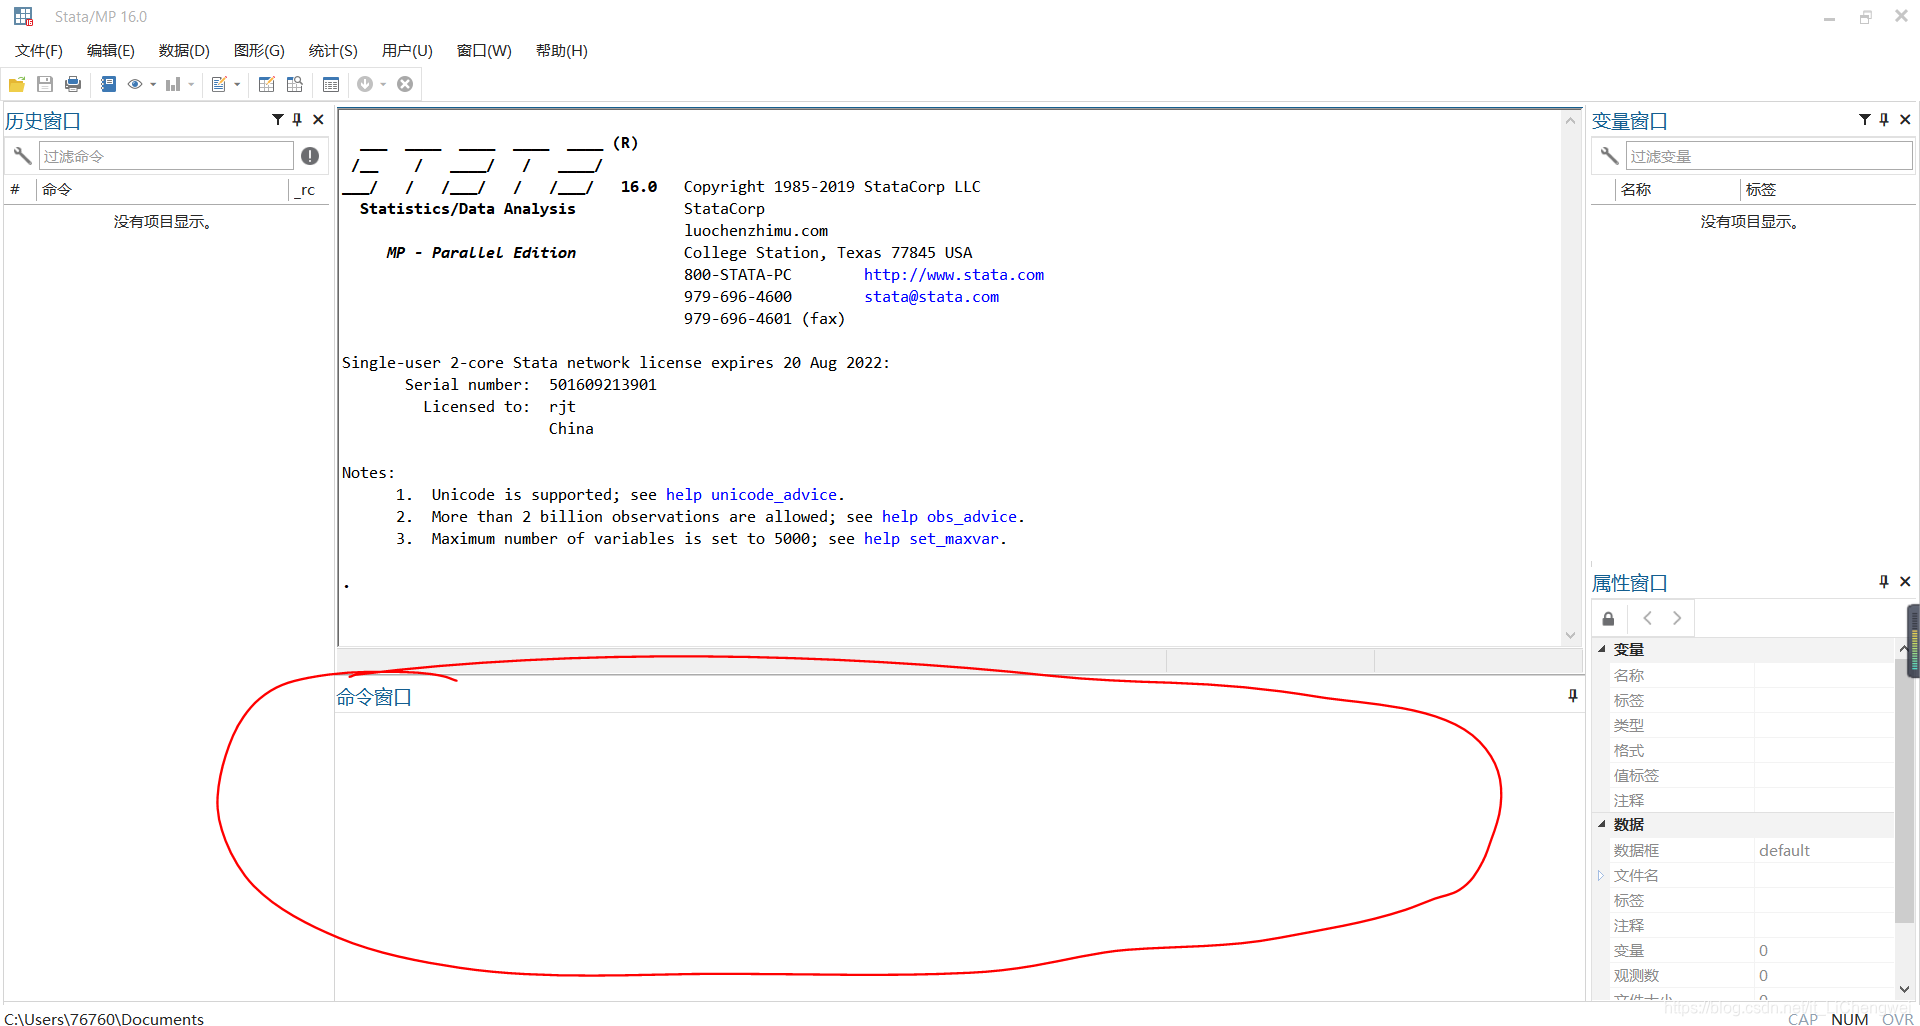Open the 用户(U) menu
Image resolution: width=1920 pixels, height=1026 pixels.
[407, 50]
